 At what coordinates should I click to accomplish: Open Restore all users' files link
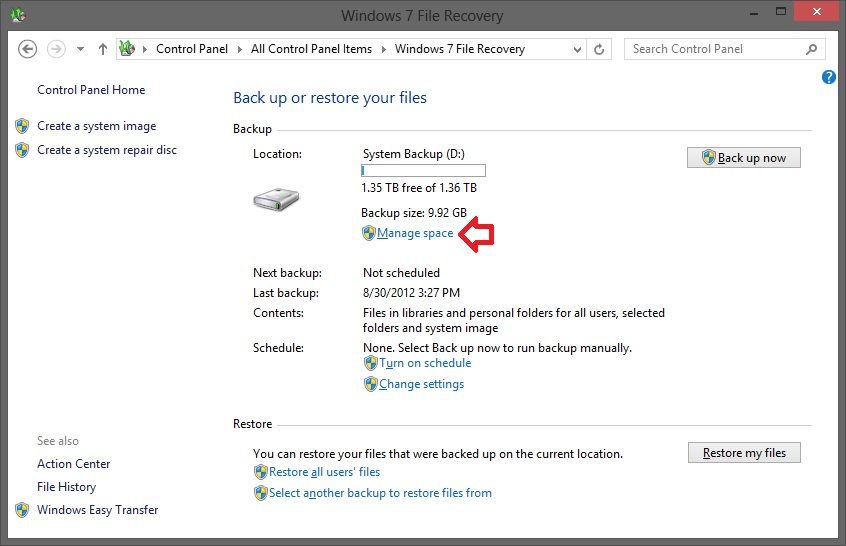point(324,472)
